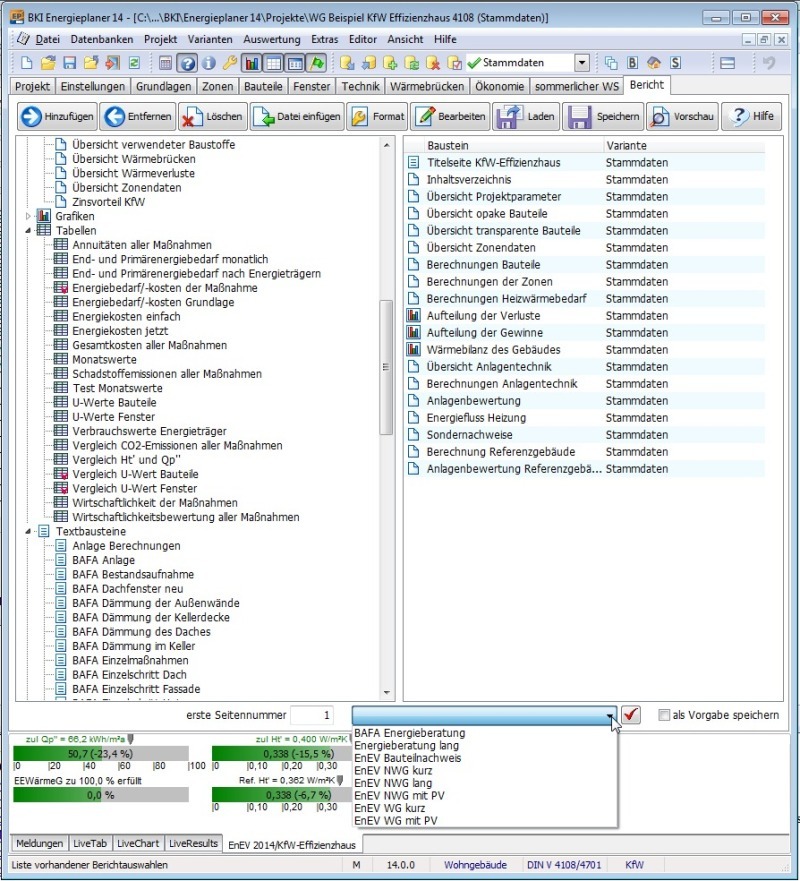Click the report selection dropdown arrow
Viewport: 800px width, 881px height.
click(x=610, y=715)
